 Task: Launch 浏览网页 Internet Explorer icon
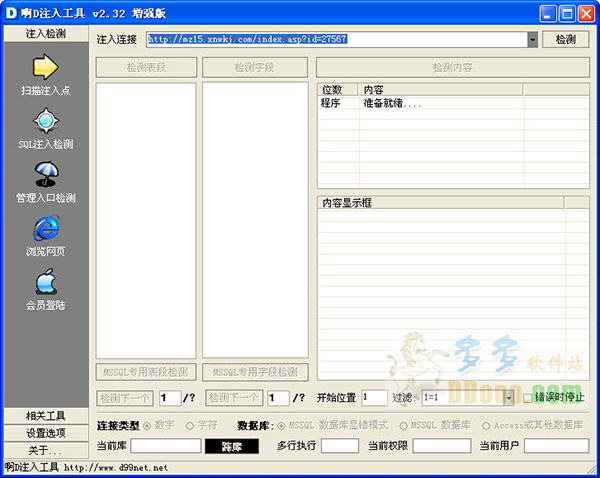click(46, 228)
